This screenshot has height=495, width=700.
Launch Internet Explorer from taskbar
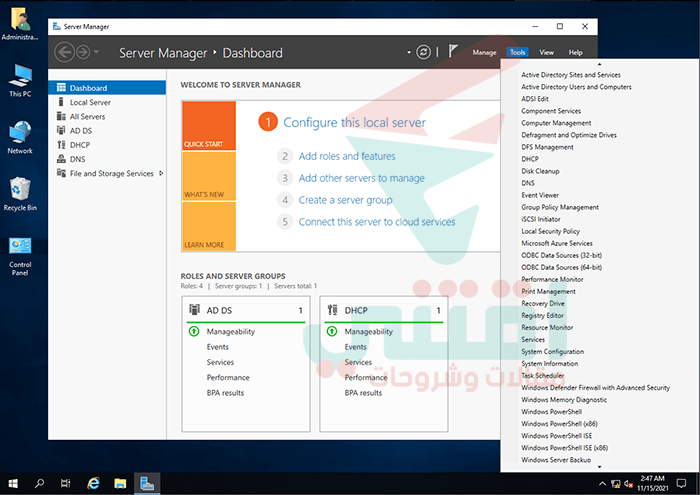pyautogui.click(x=93, y=483)
